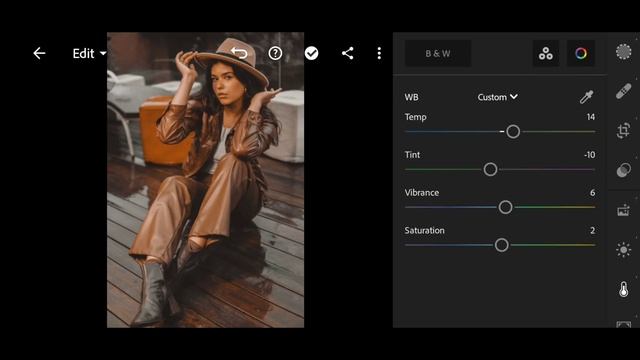The image size is (640, 360).
Task: Open the Auto enhance photo icon
Action: click(x=623, y=210)
